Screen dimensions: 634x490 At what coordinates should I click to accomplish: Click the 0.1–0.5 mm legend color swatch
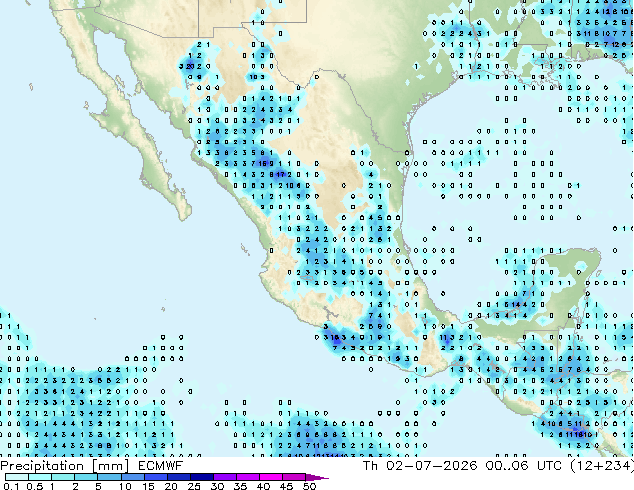(17, 477)
